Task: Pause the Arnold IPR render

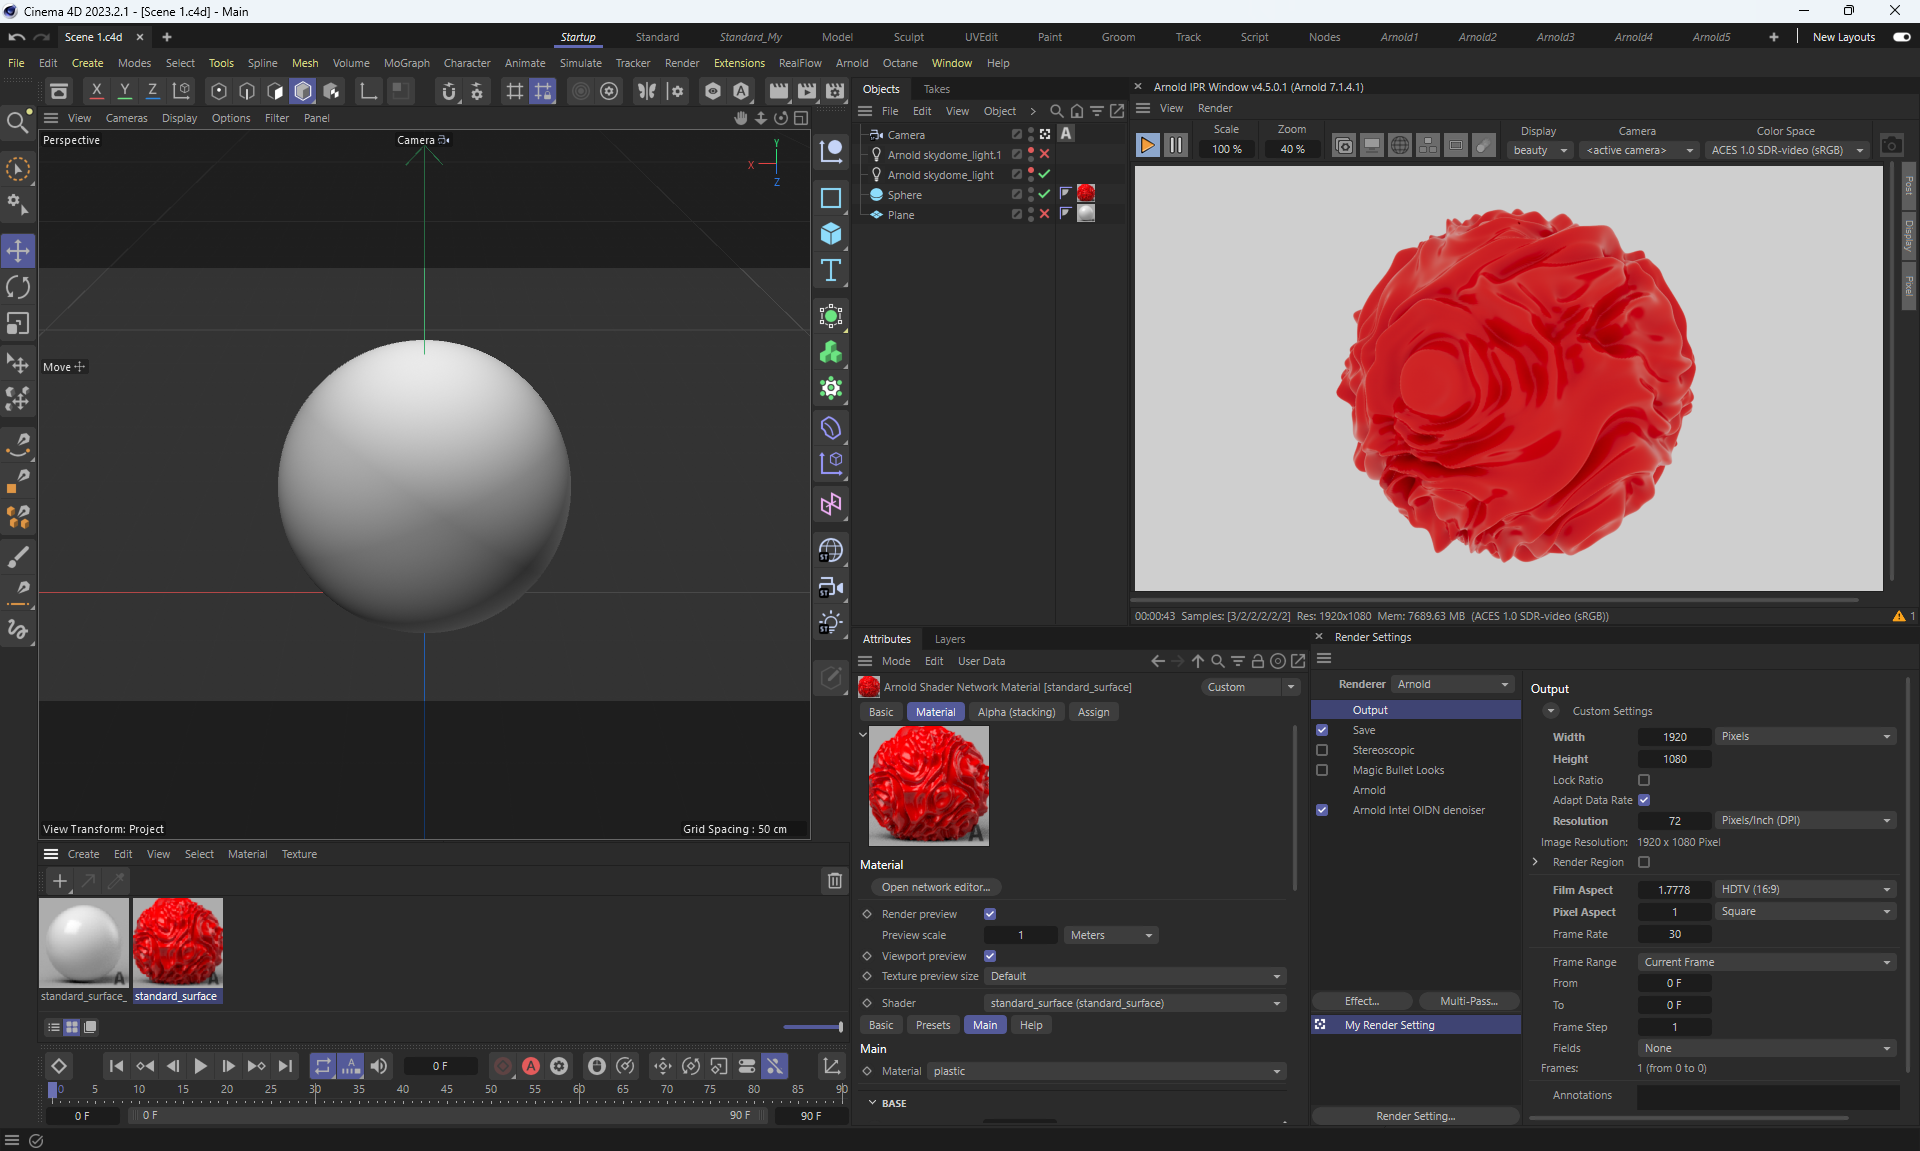Action: pyautogui.click(x=1176, y=146)
